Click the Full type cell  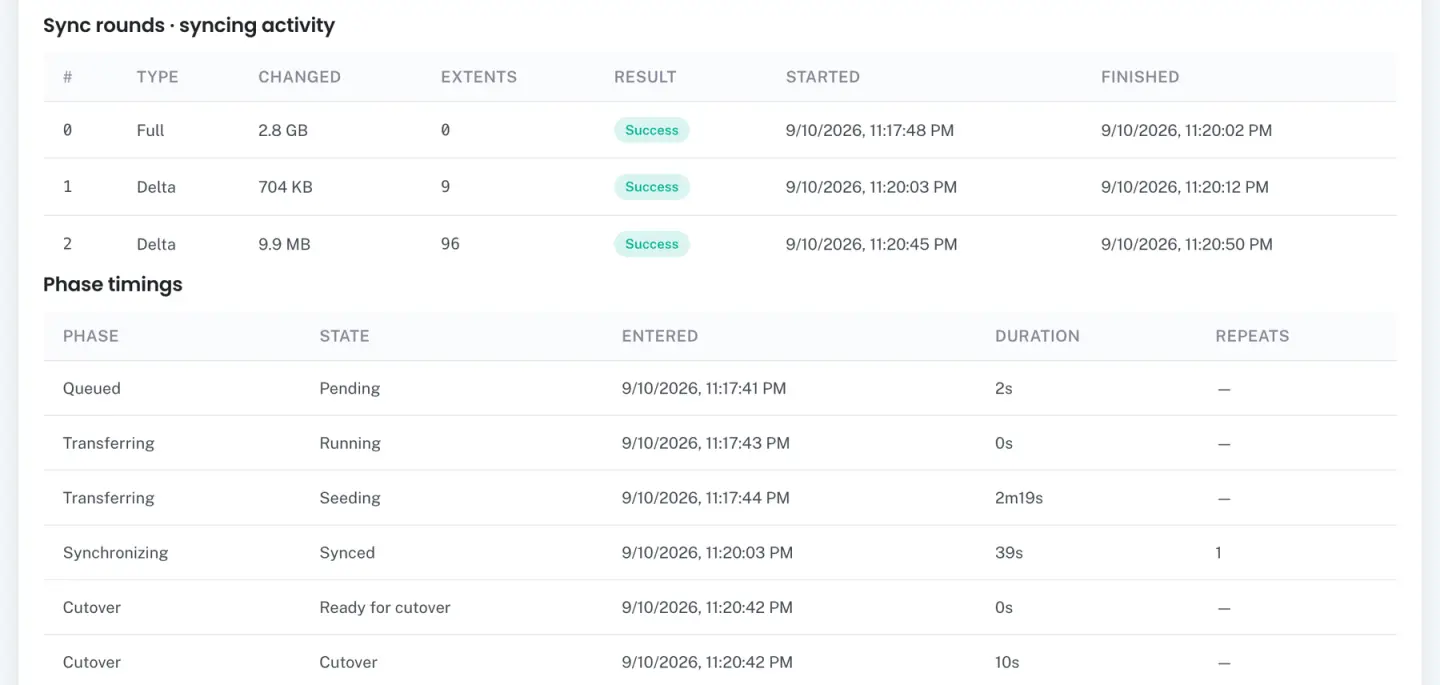(x=150, y=130)
